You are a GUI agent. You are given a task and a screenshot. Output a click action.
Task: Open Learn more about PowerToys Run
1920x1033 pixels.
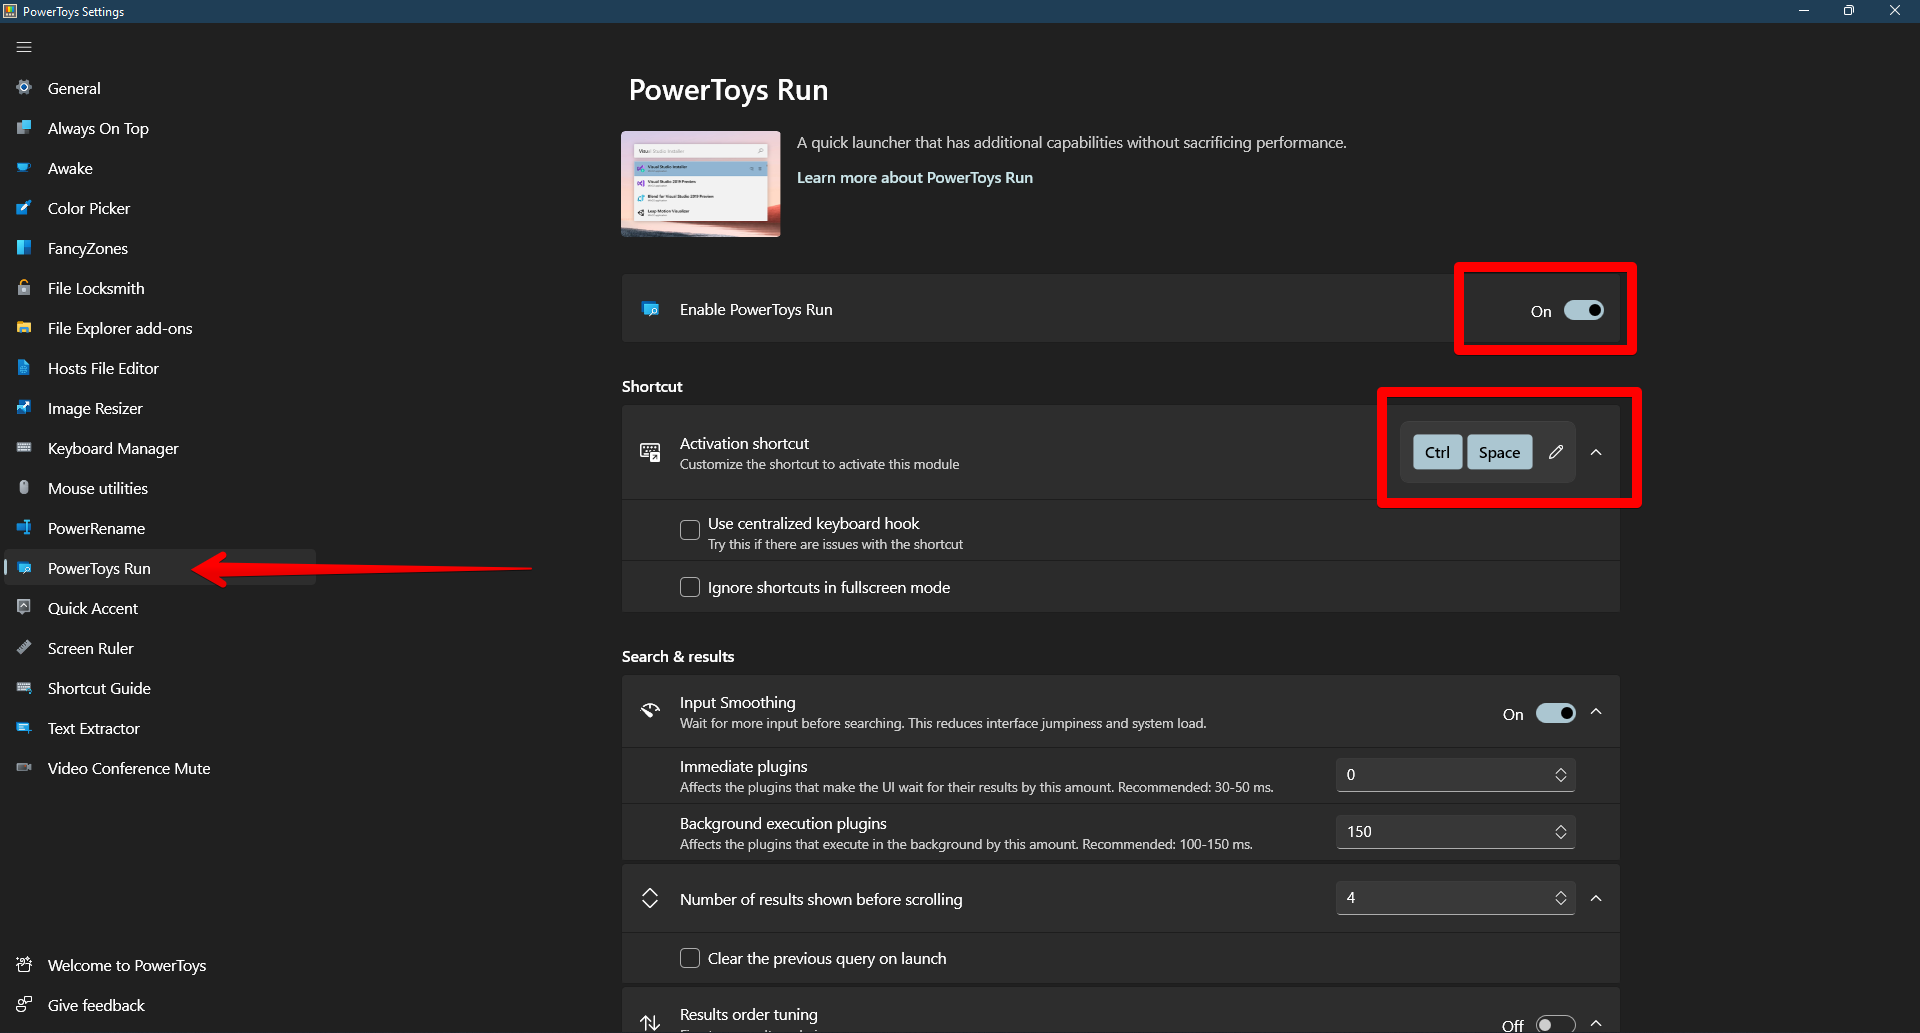tap(914, 177)
